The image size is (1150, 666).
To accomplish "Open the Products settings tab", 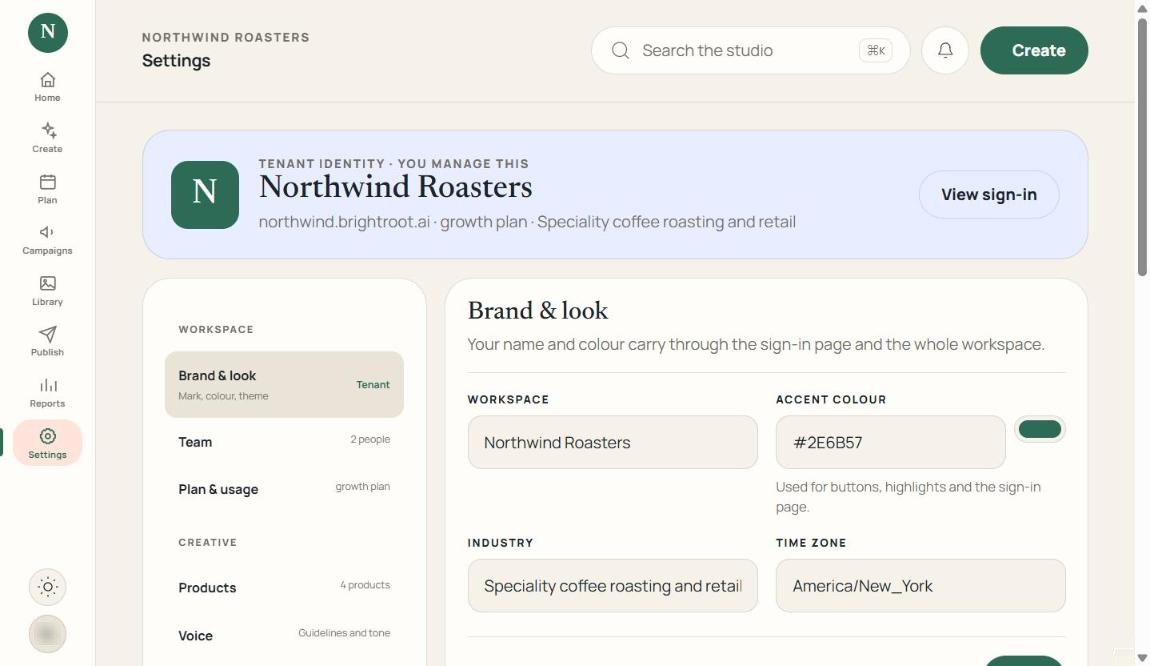I will (284, 587).
